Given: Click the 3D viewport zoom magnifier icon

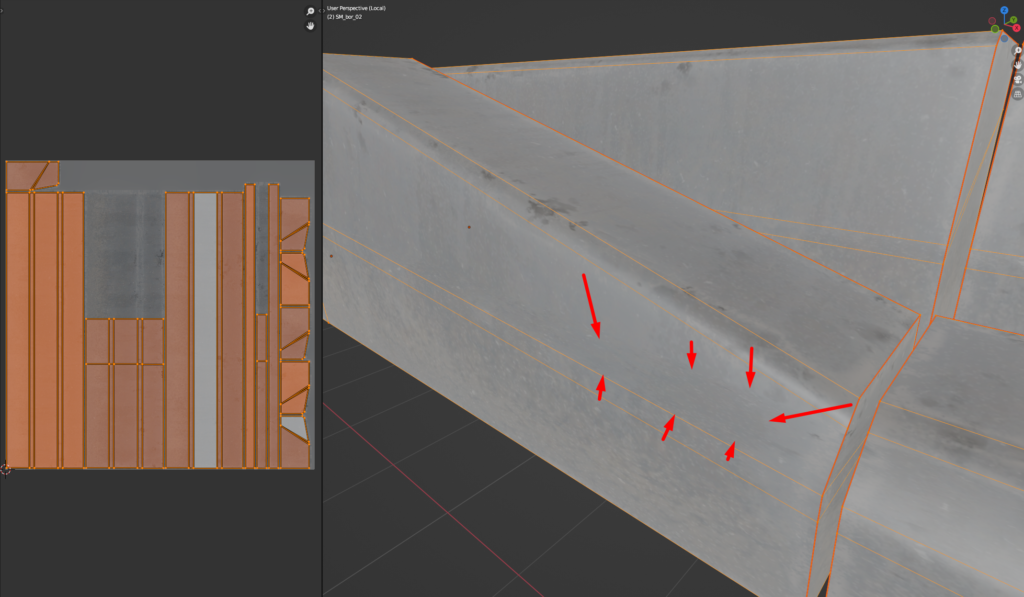Looking at the screenshot, I should [1018, 50].
